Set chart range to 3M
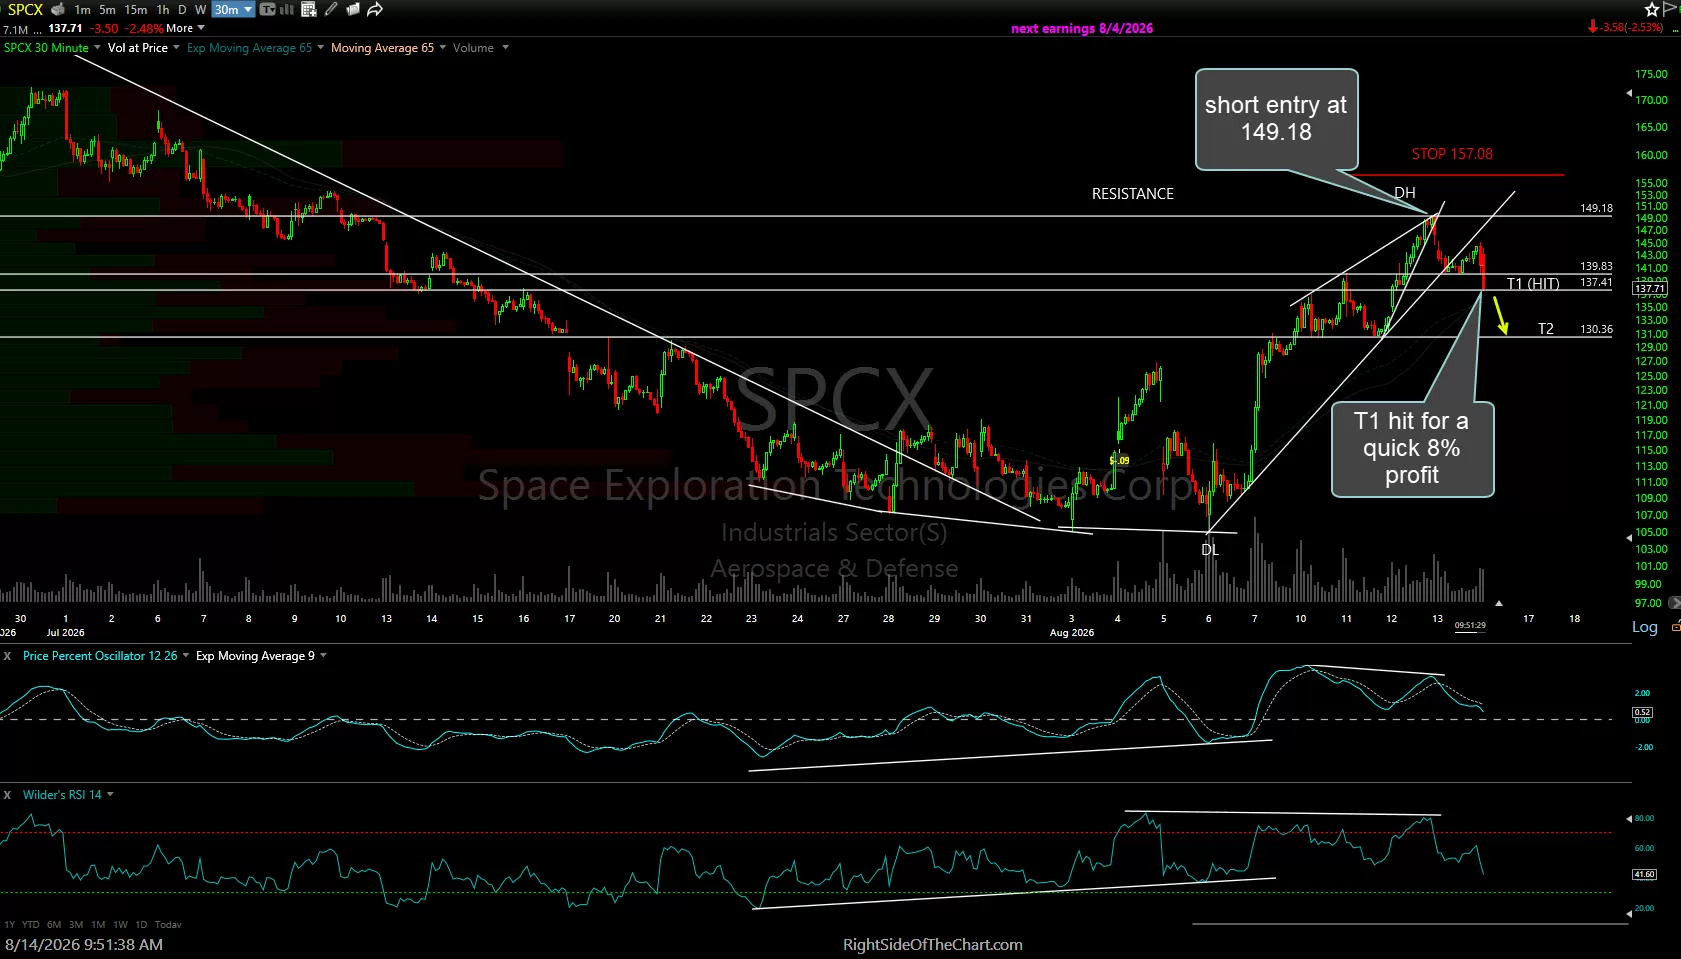This screenshot has width=1681, height=959. (x=76, y=925)
